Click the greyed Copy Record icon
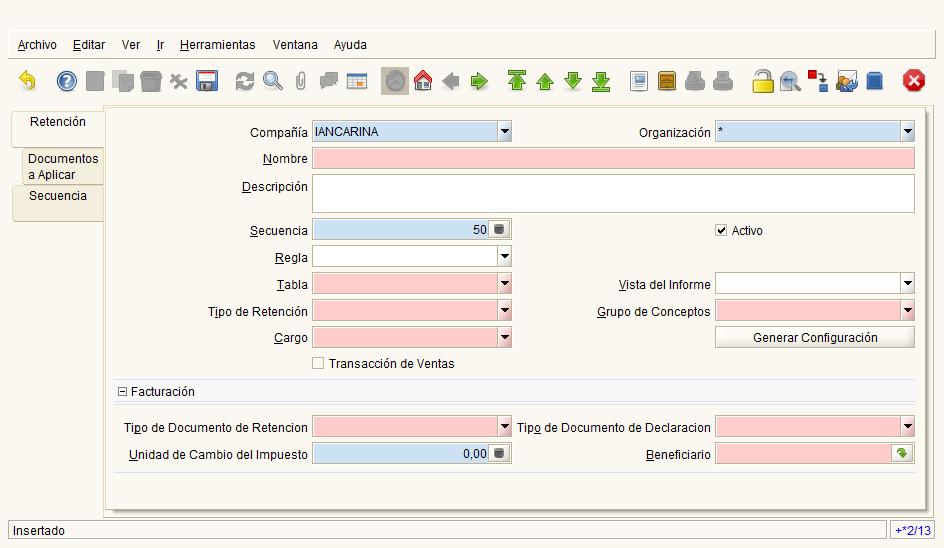The height and width of the screenshot is (548, 944). pos(123,81)
